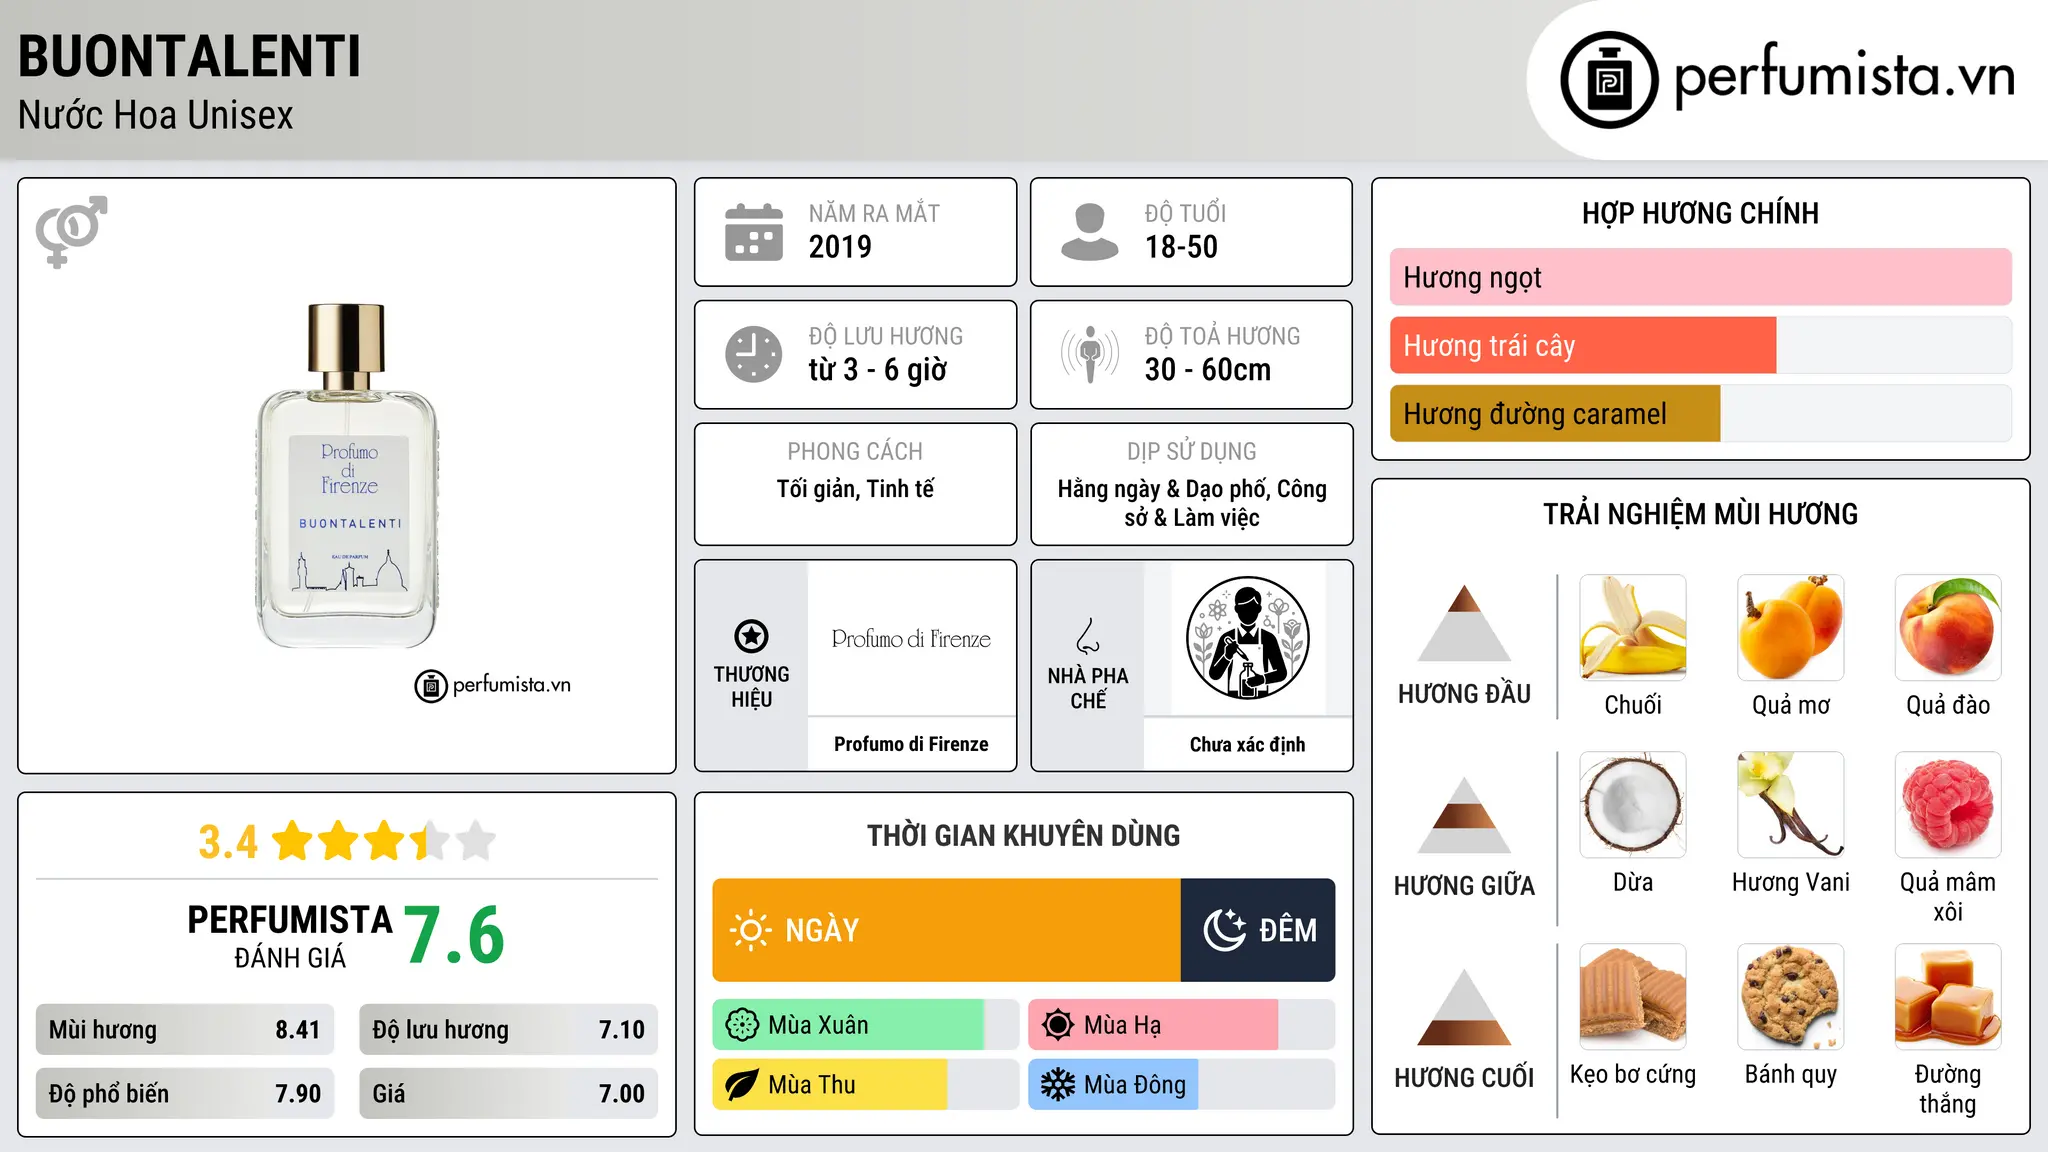This screenshot has height=1152, width=2048.
Task: Click the Hương giữa pyramid icon
Action: 1464,815
